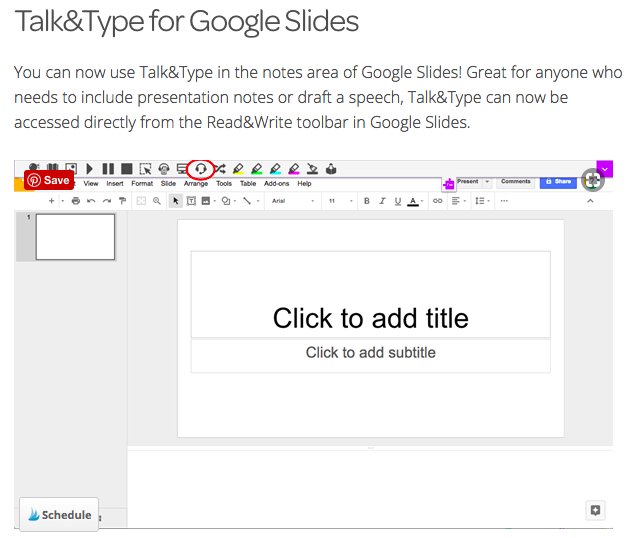
Task: Click the Present button
Action: [x=468, y=182]
